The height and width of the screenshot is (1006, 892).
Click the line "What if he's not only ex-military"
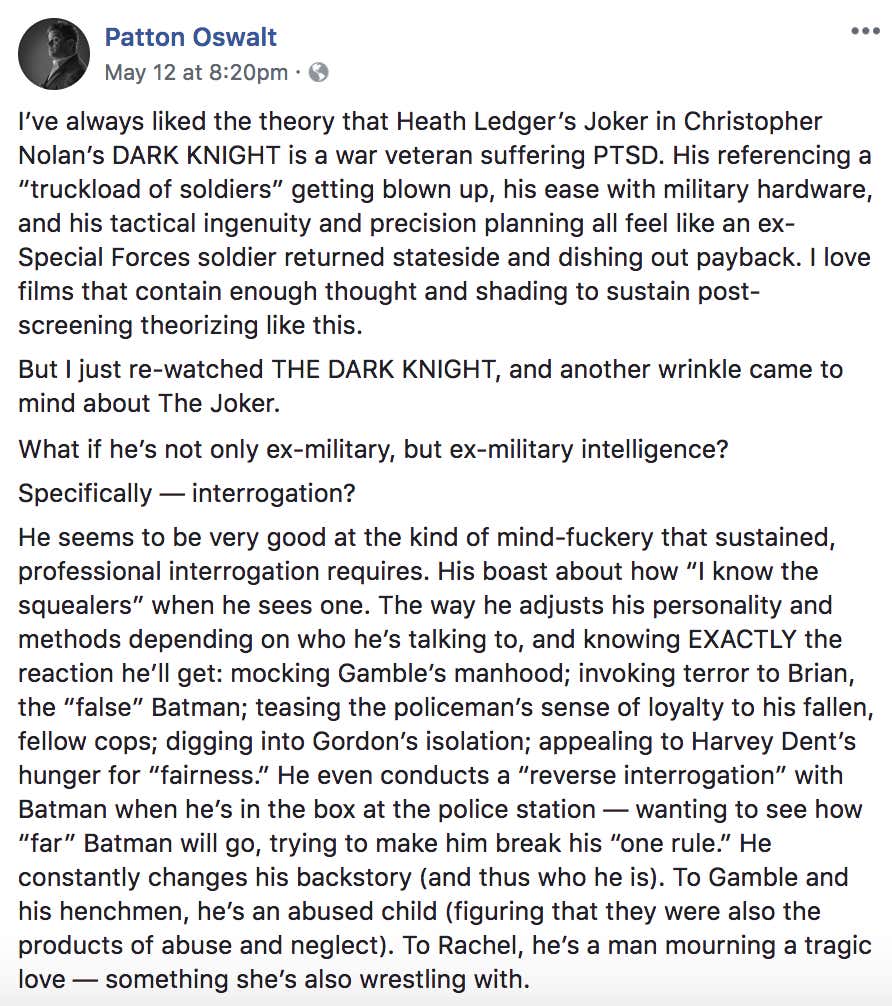click(x=372, y=448)
